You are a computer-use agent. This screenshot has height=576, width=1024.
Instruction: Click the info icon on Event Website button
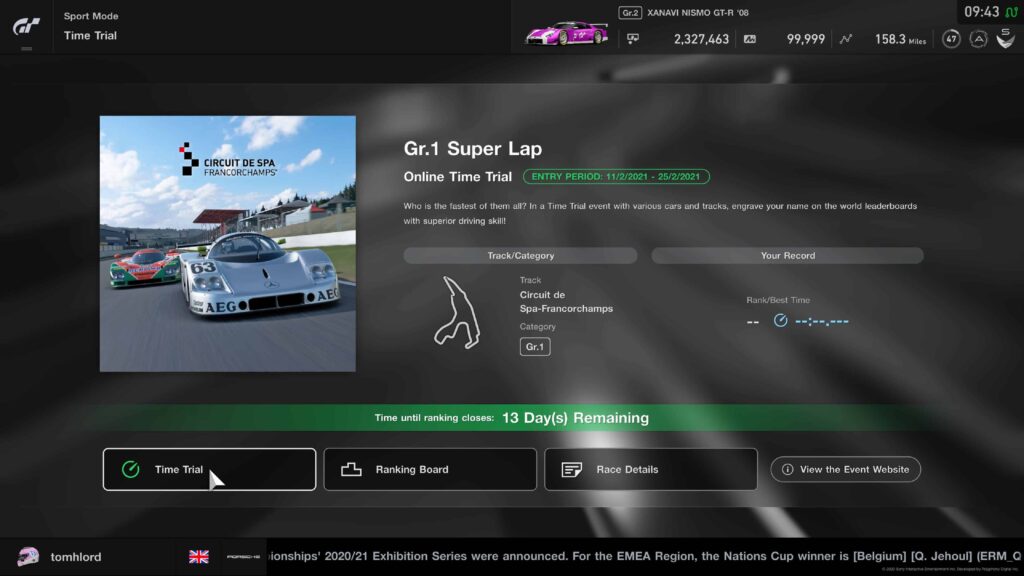[788, 469]
